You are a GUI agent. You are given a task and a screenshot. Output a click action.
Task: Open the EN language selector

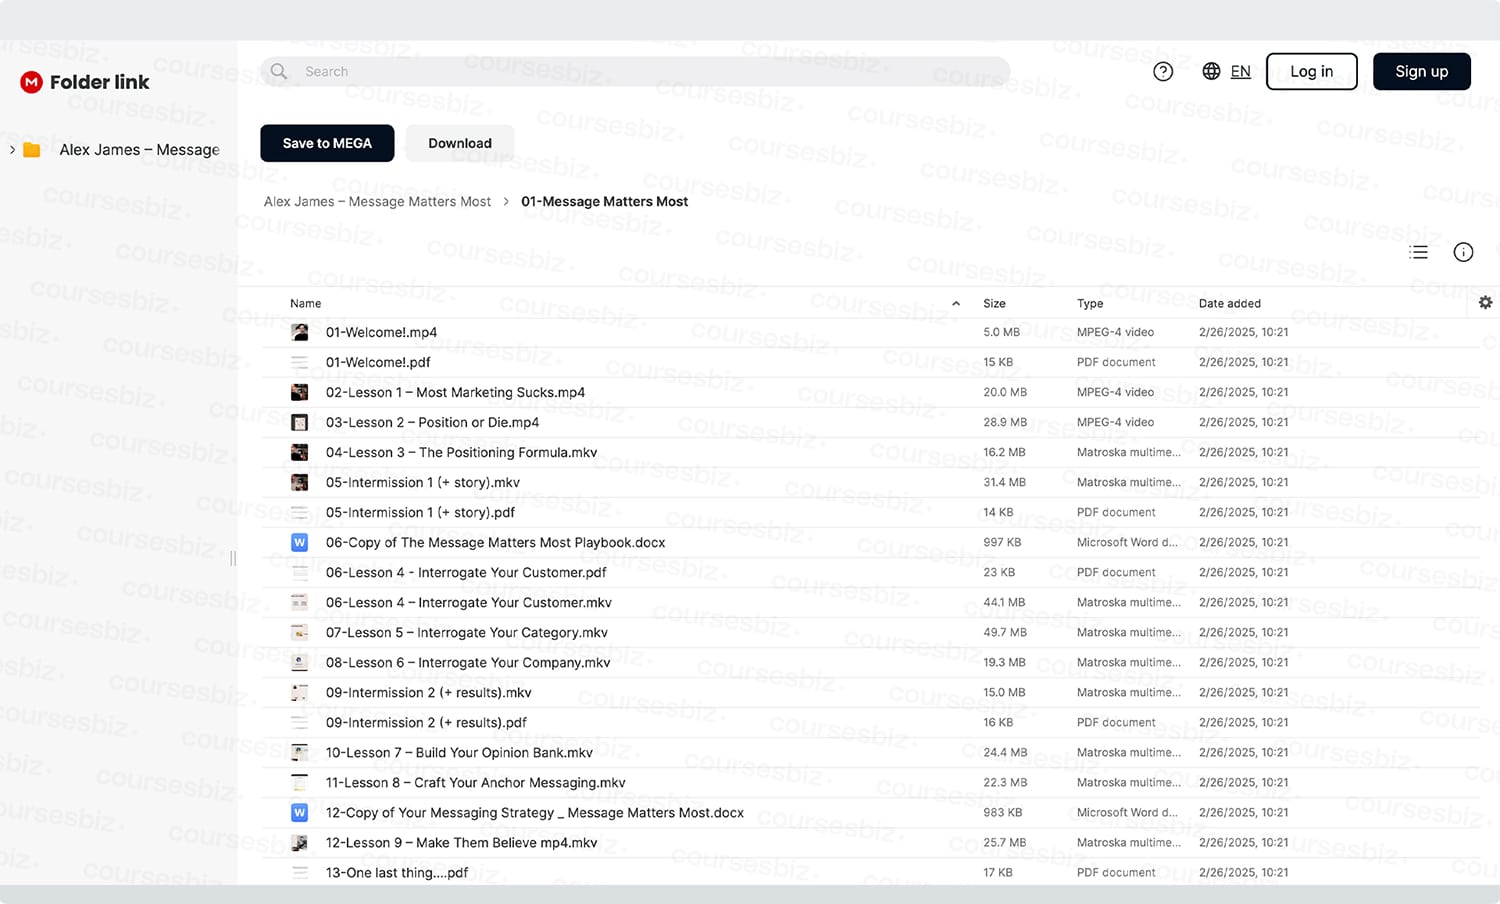tap(1240, 71)
